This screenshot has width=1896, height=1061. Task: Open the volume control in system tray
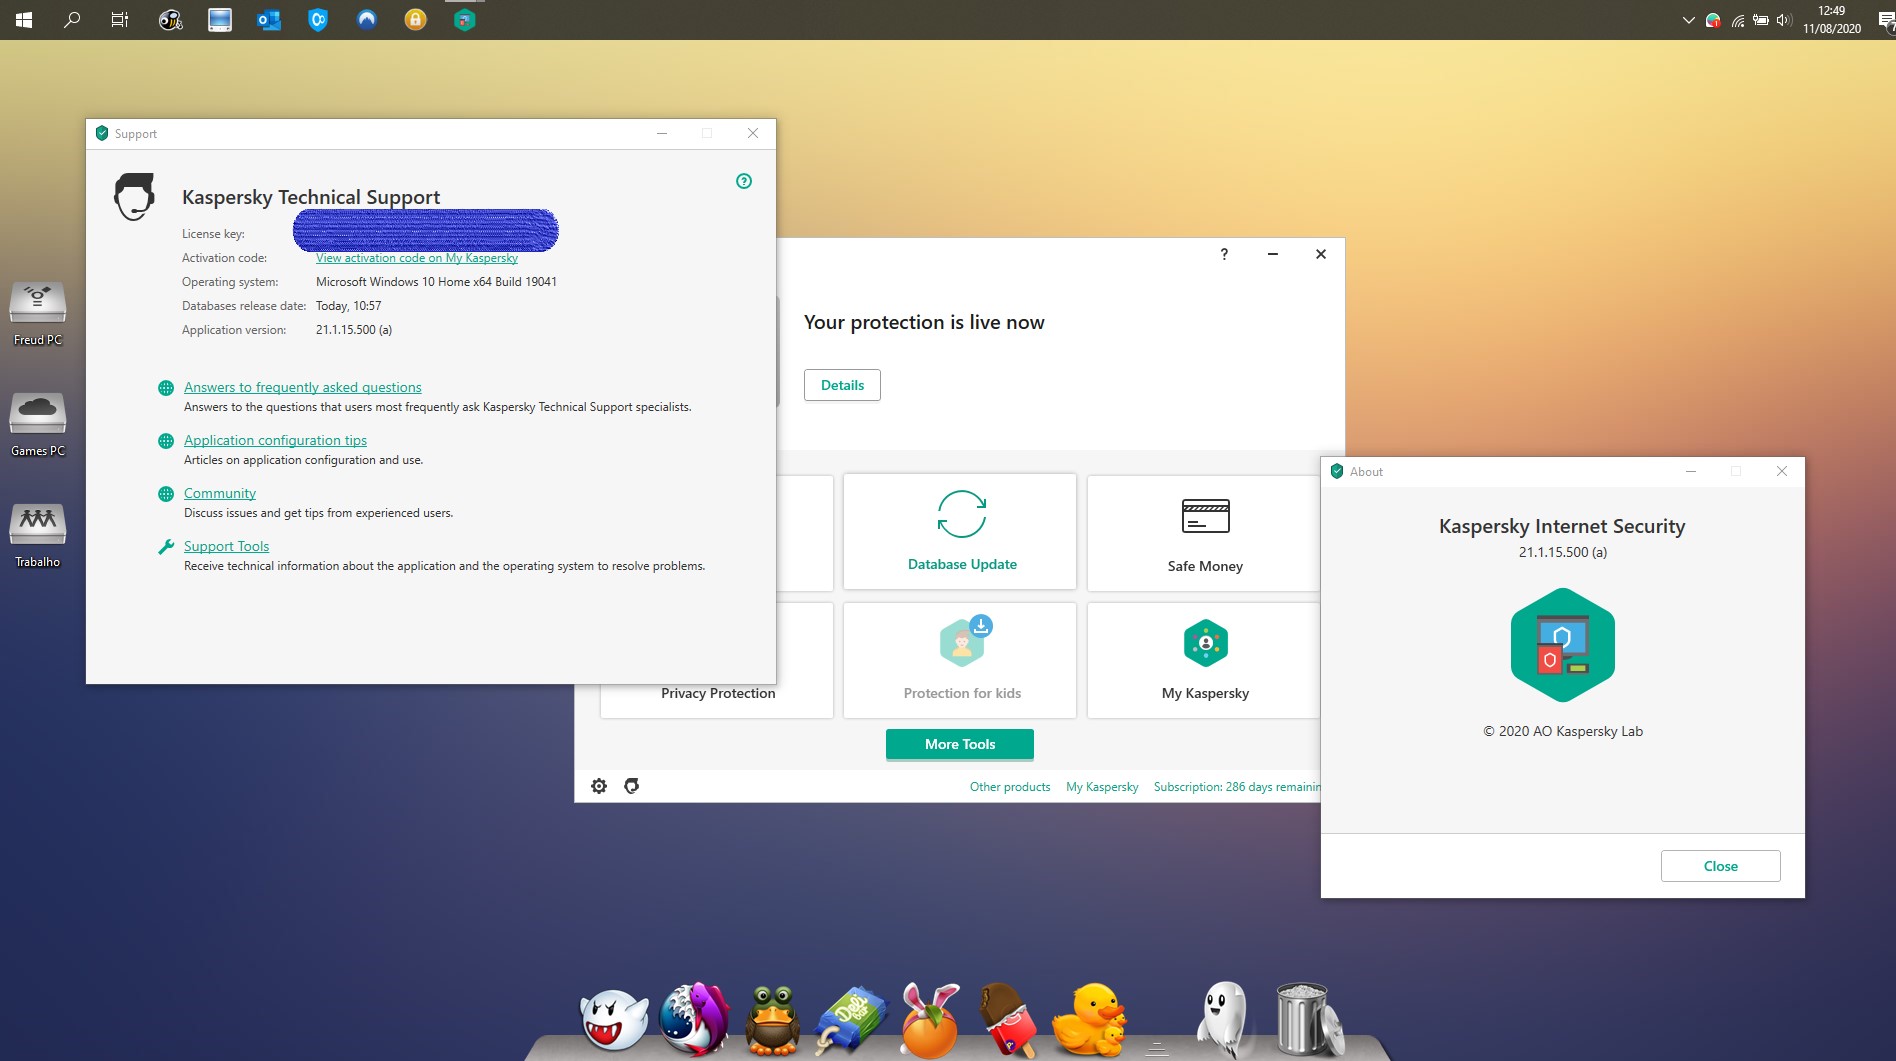(1784, 20)
